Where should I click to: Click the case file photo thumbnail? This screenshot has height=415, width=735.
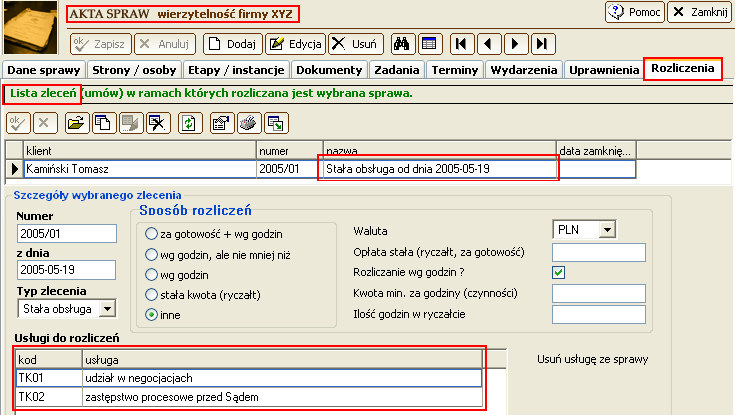coord(30,27)
